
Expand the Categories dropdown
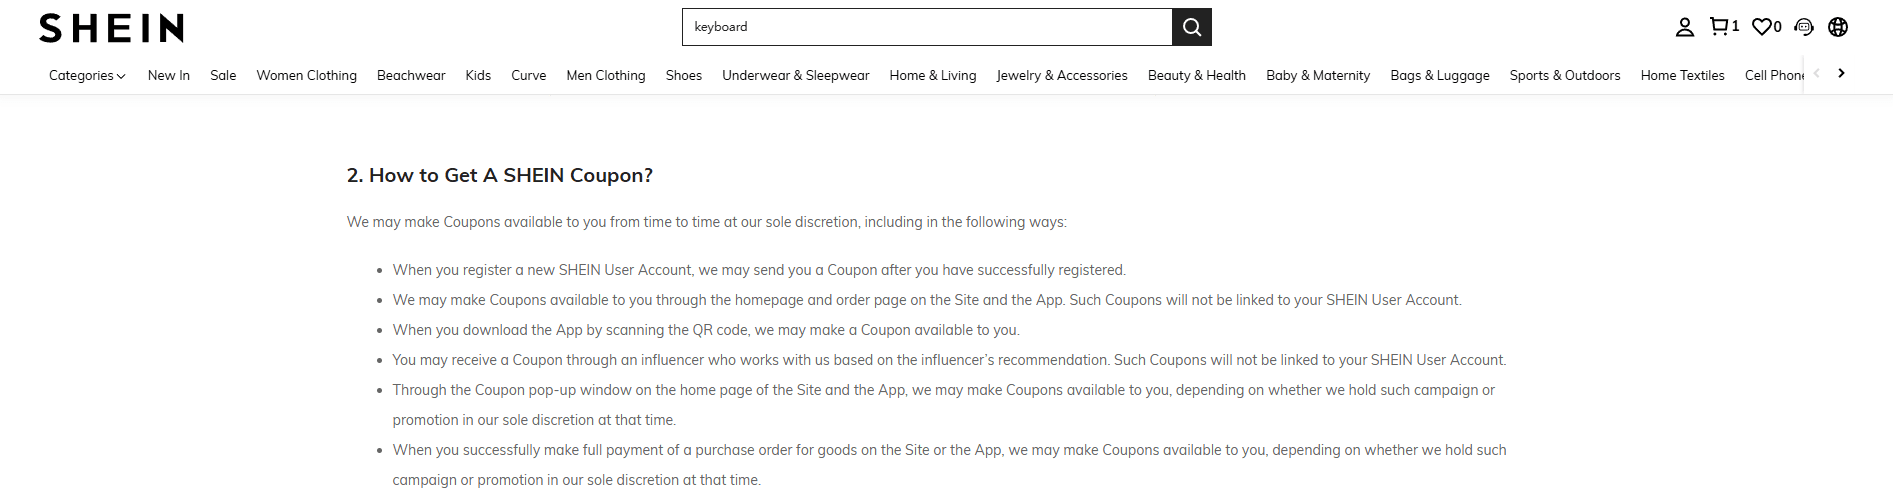[87, 75]
